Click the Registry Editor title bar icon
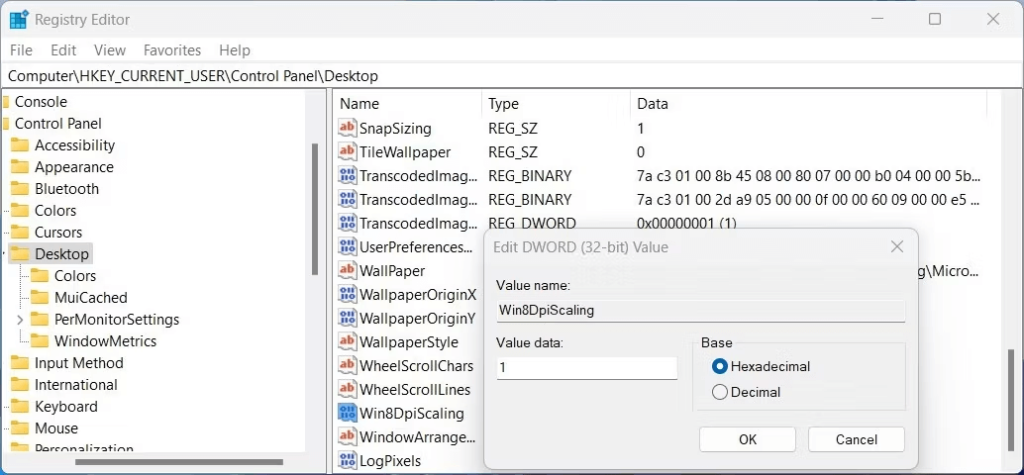1024x475 pixels. pyautogui.click(x=19, y=19)
